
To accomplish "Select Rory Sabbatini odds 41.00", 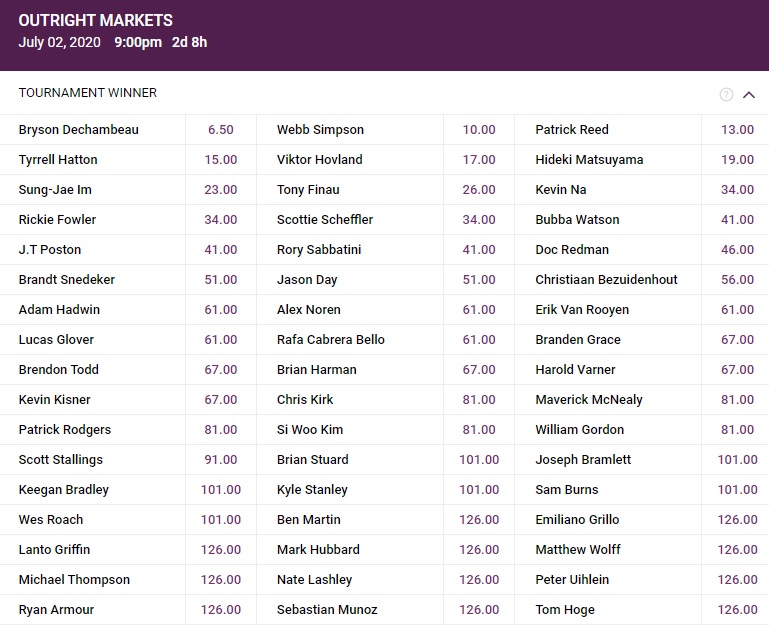I will coord(479,249).
